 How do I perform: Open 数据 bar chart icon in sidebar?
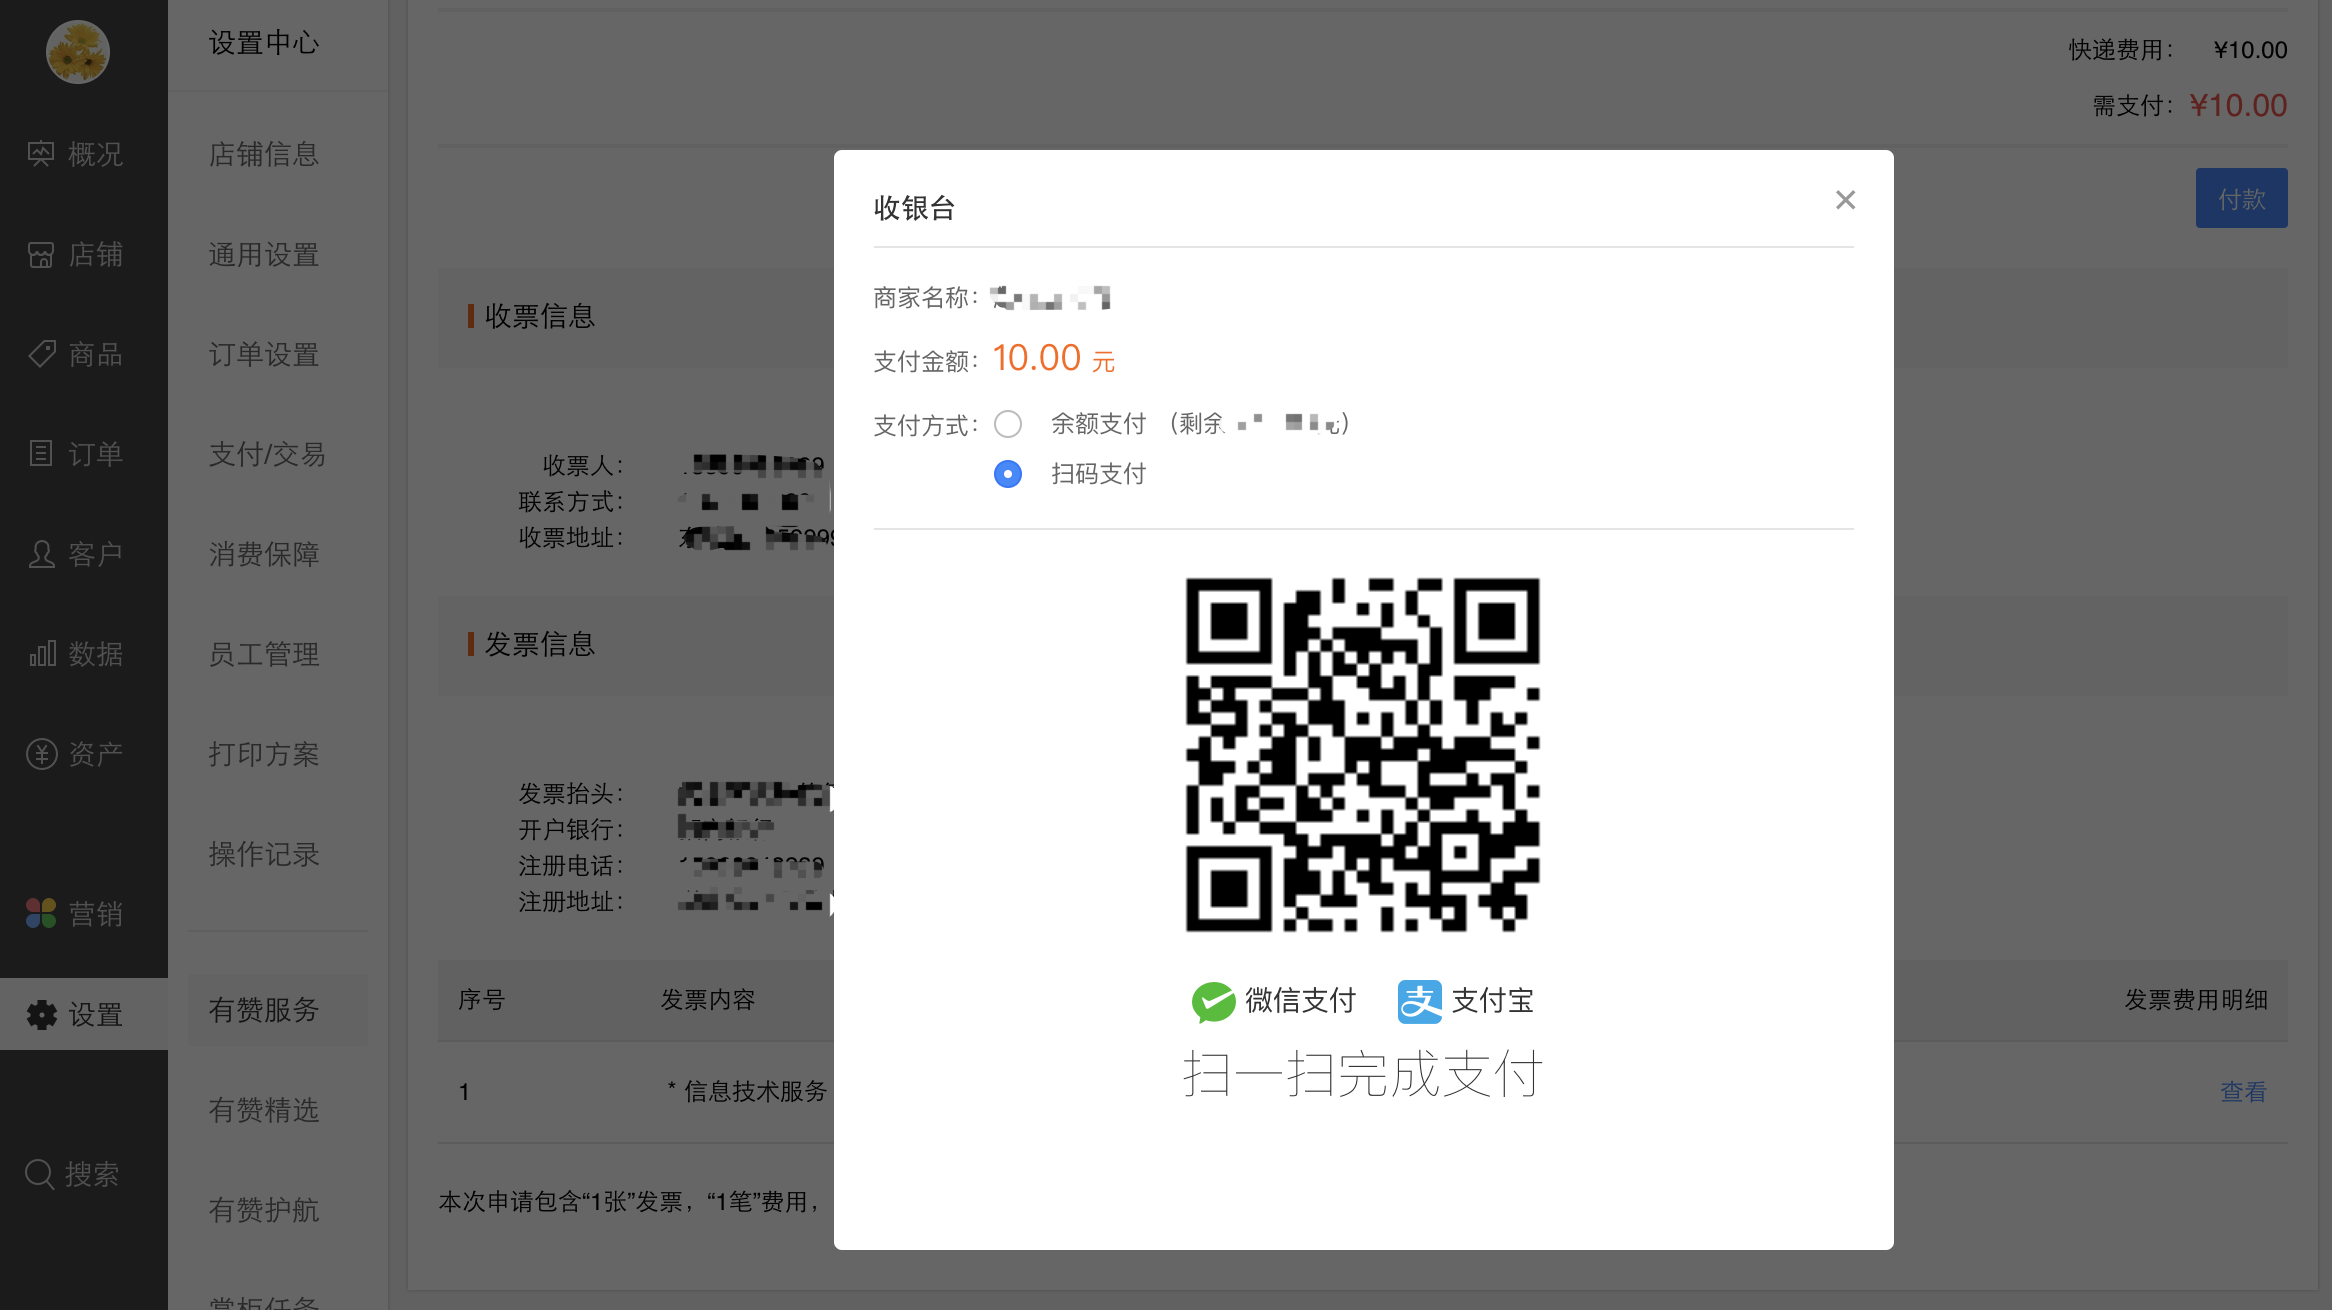pyautogui.click(x=41, y=654)
